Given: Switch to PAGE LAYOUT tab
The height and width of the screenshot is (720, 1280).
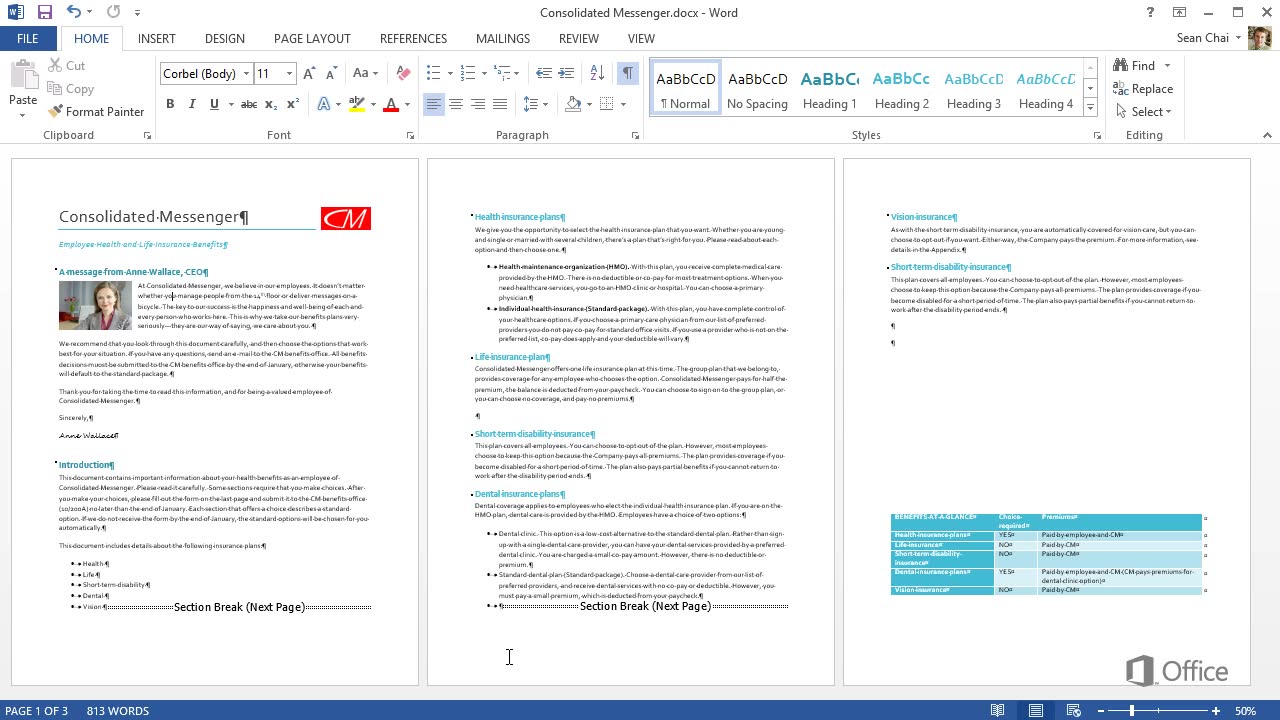Looking at the screenshot, I should [312, 38].
